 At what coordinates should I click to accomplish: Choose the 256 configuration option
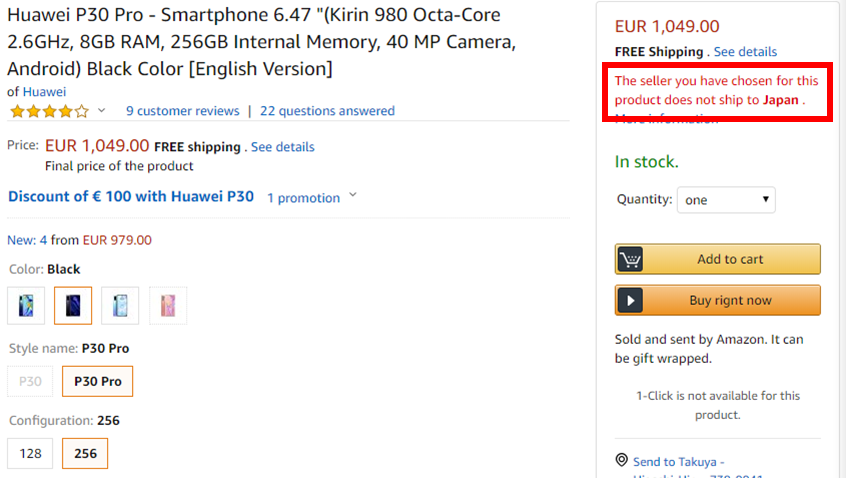tap(85, 454)
